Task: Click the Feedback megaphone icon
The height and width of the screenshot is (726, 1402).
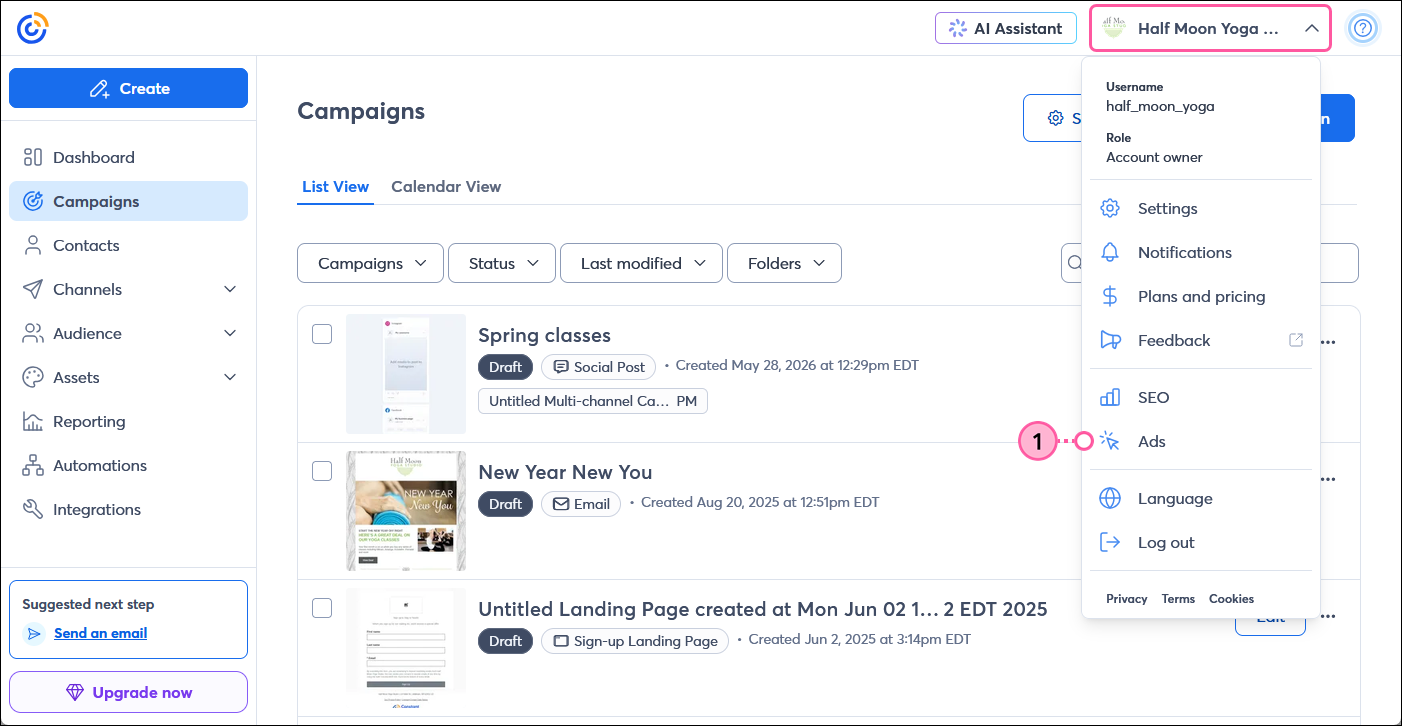Action: point(1110,340)
